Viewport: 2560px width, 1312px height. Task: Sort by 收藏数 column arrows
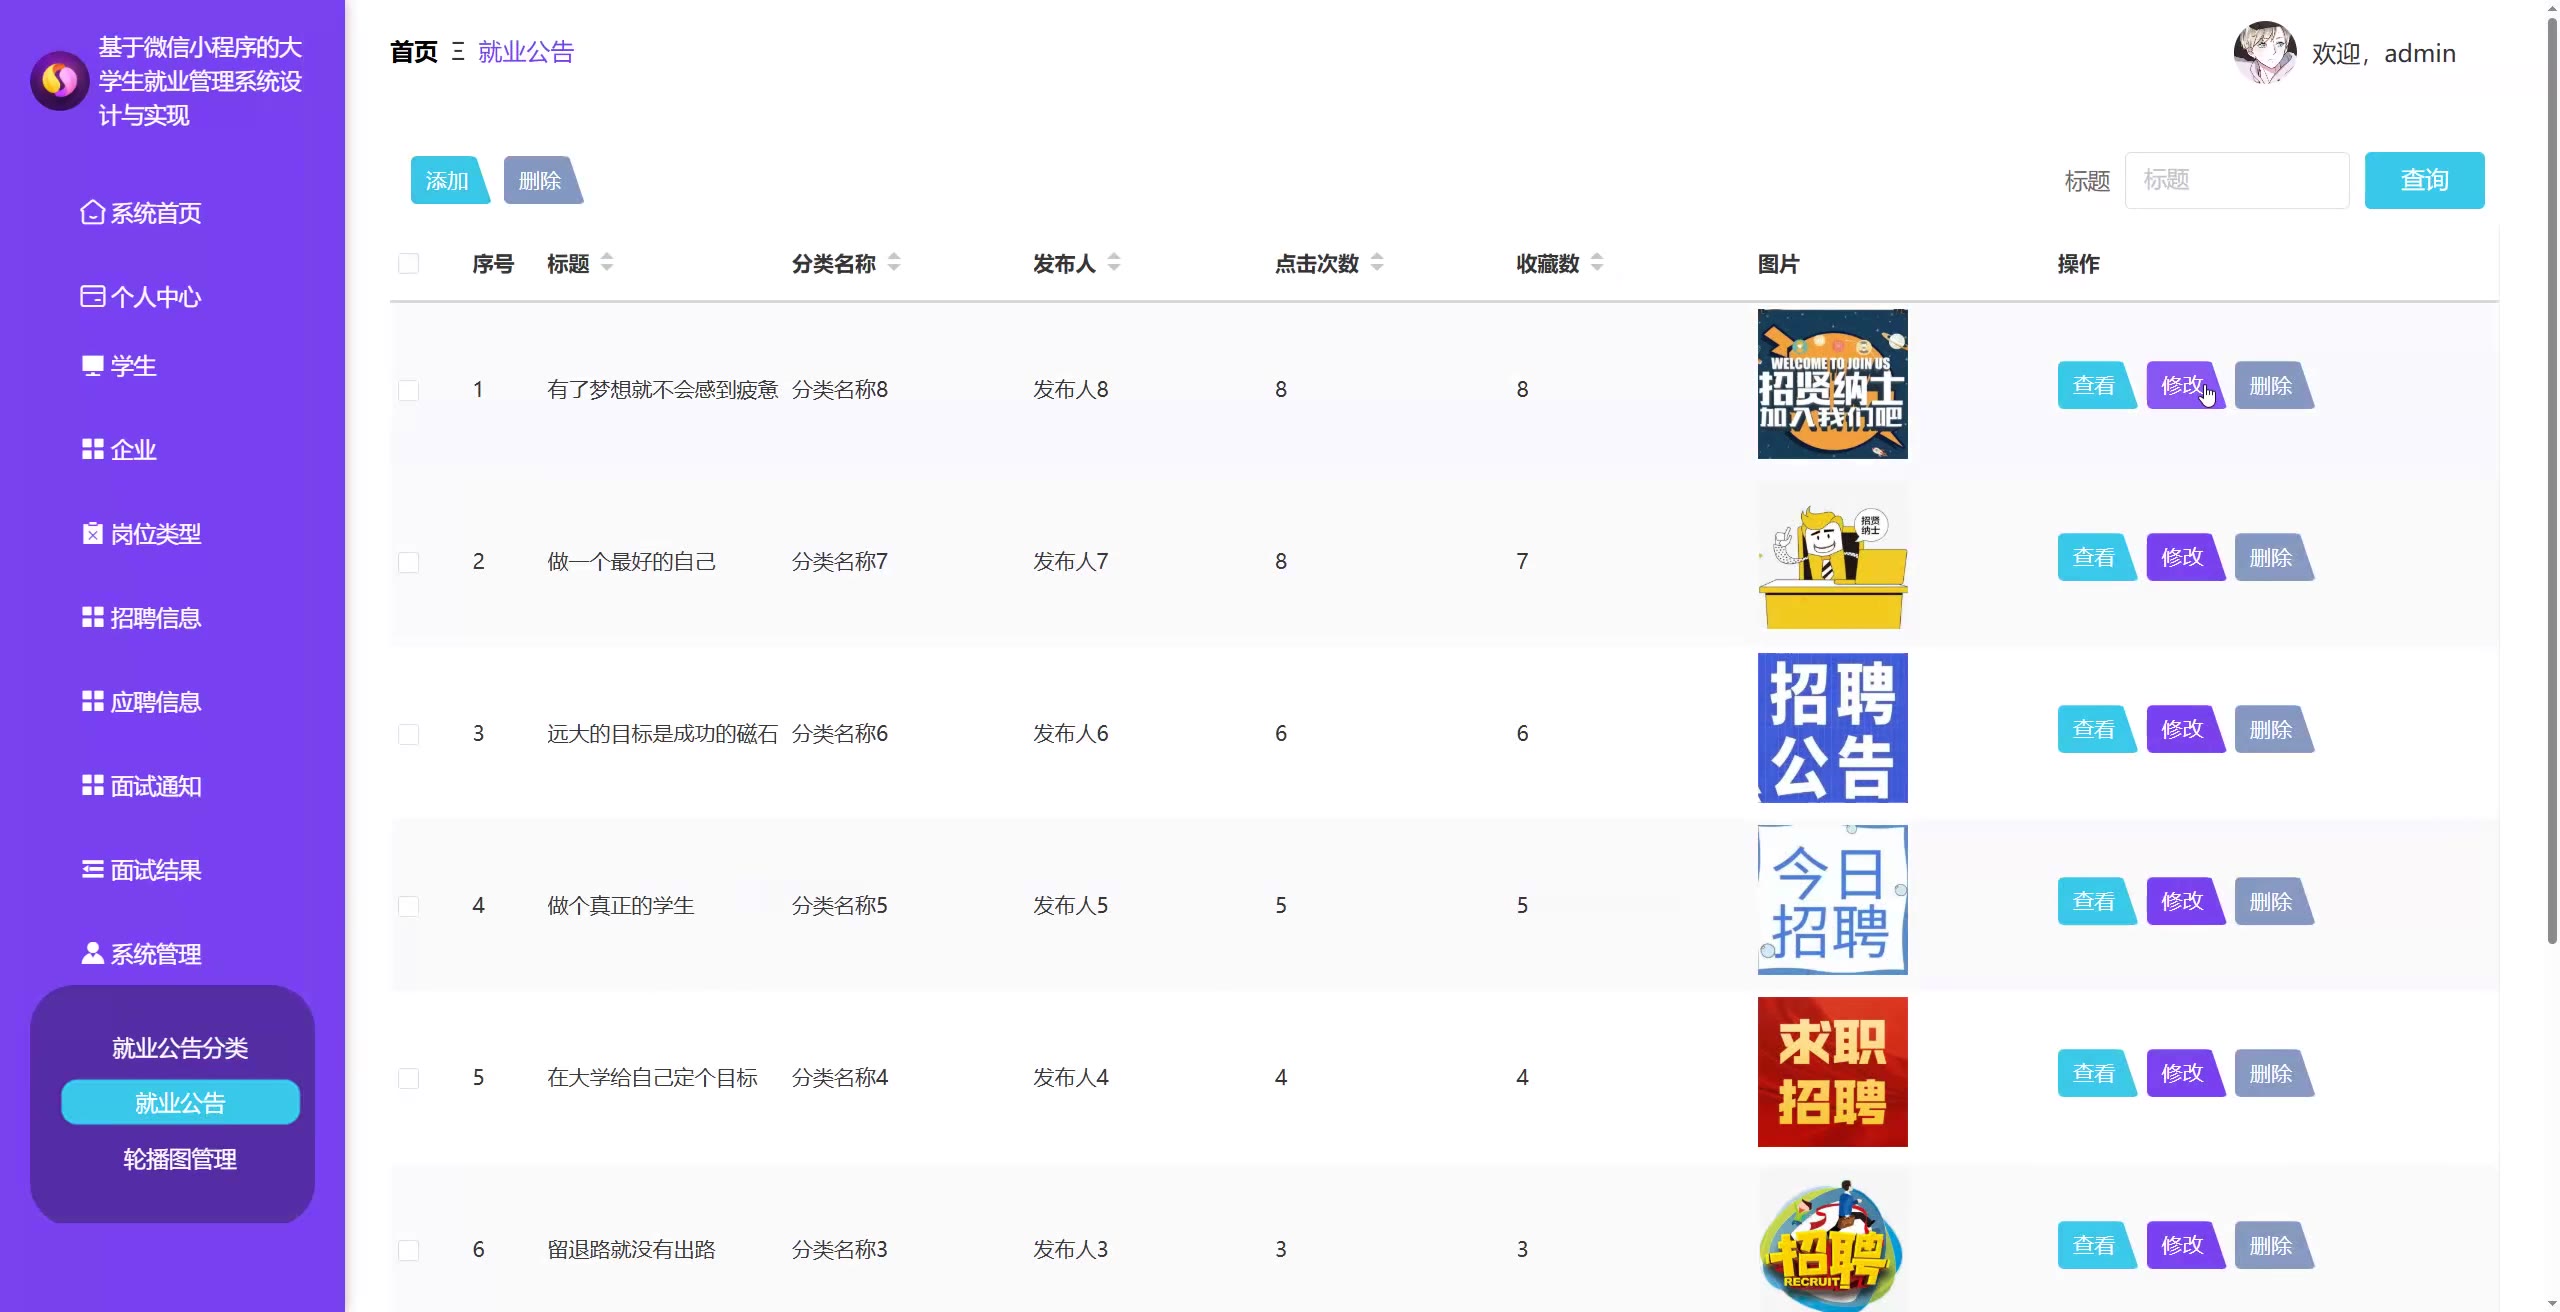(x=1597, y=263)
